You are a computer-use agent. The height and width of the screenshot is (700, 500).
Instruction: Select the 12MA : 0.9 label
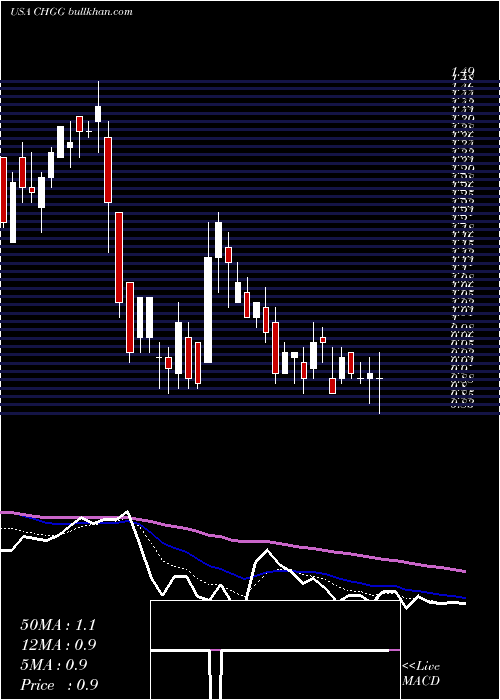58,645
